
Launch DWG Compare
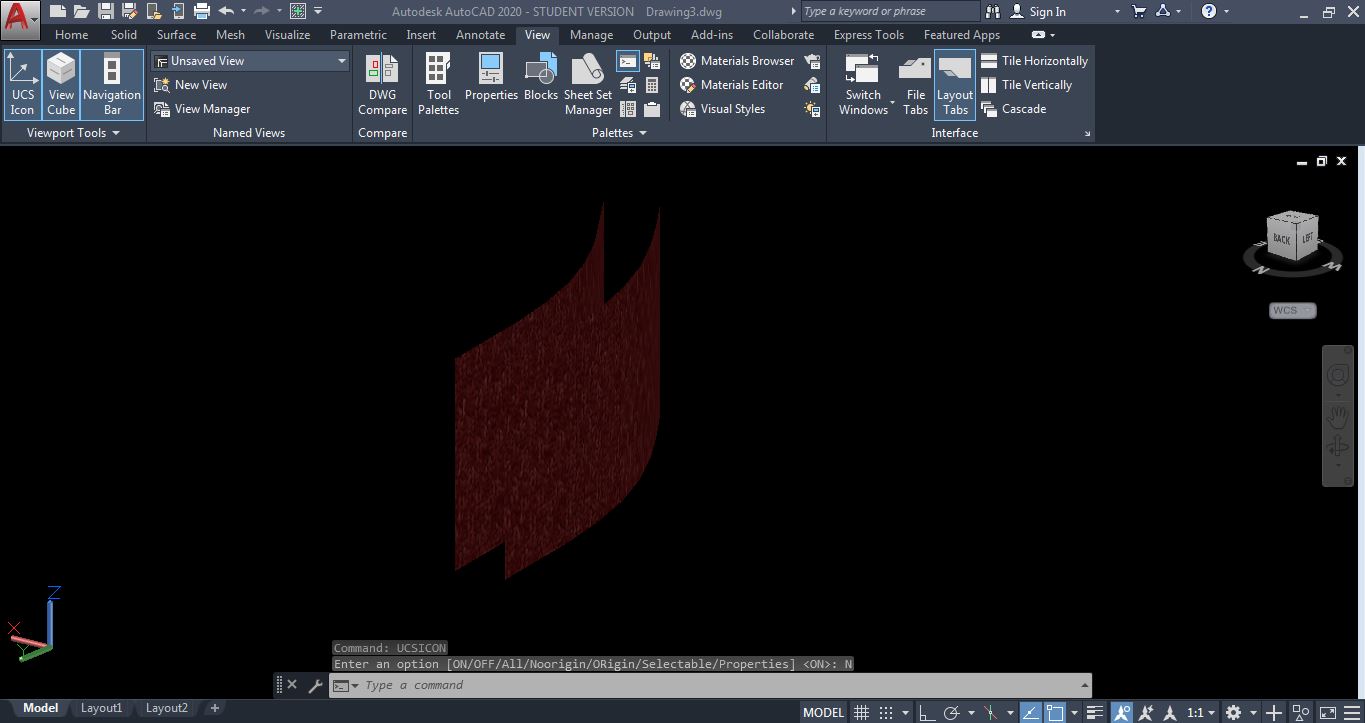(x=382, y=84)
